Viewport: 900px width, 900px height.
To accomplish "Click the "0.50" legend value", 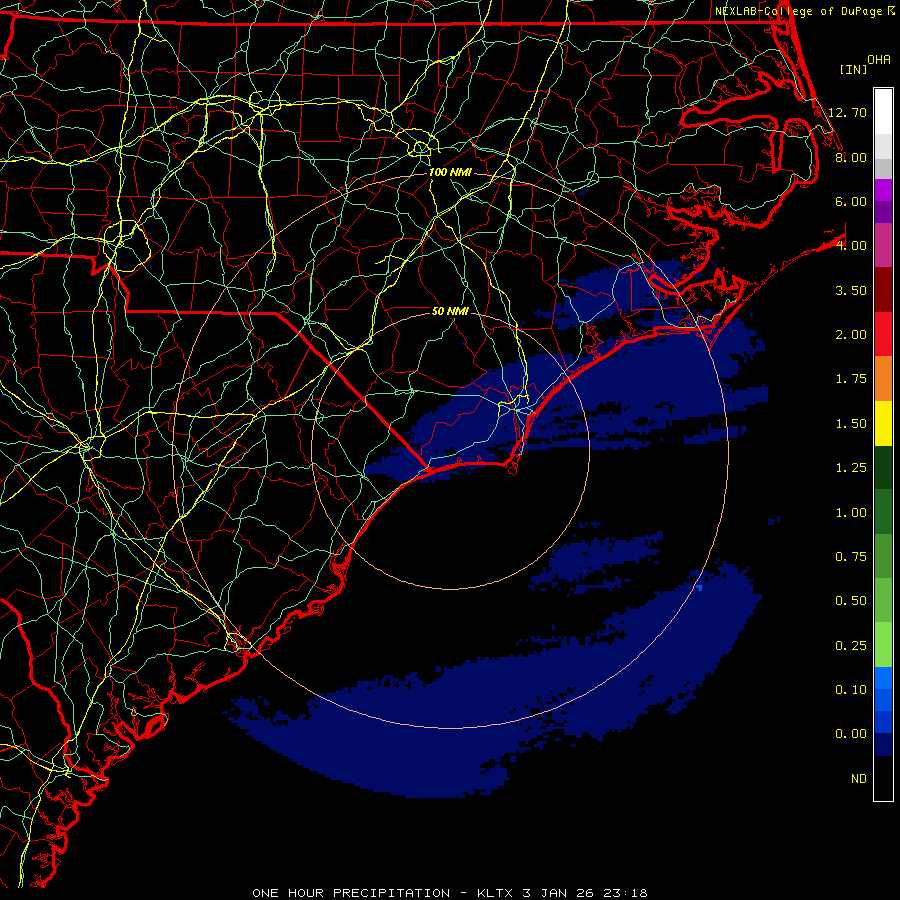I will (x=851, y=601).
